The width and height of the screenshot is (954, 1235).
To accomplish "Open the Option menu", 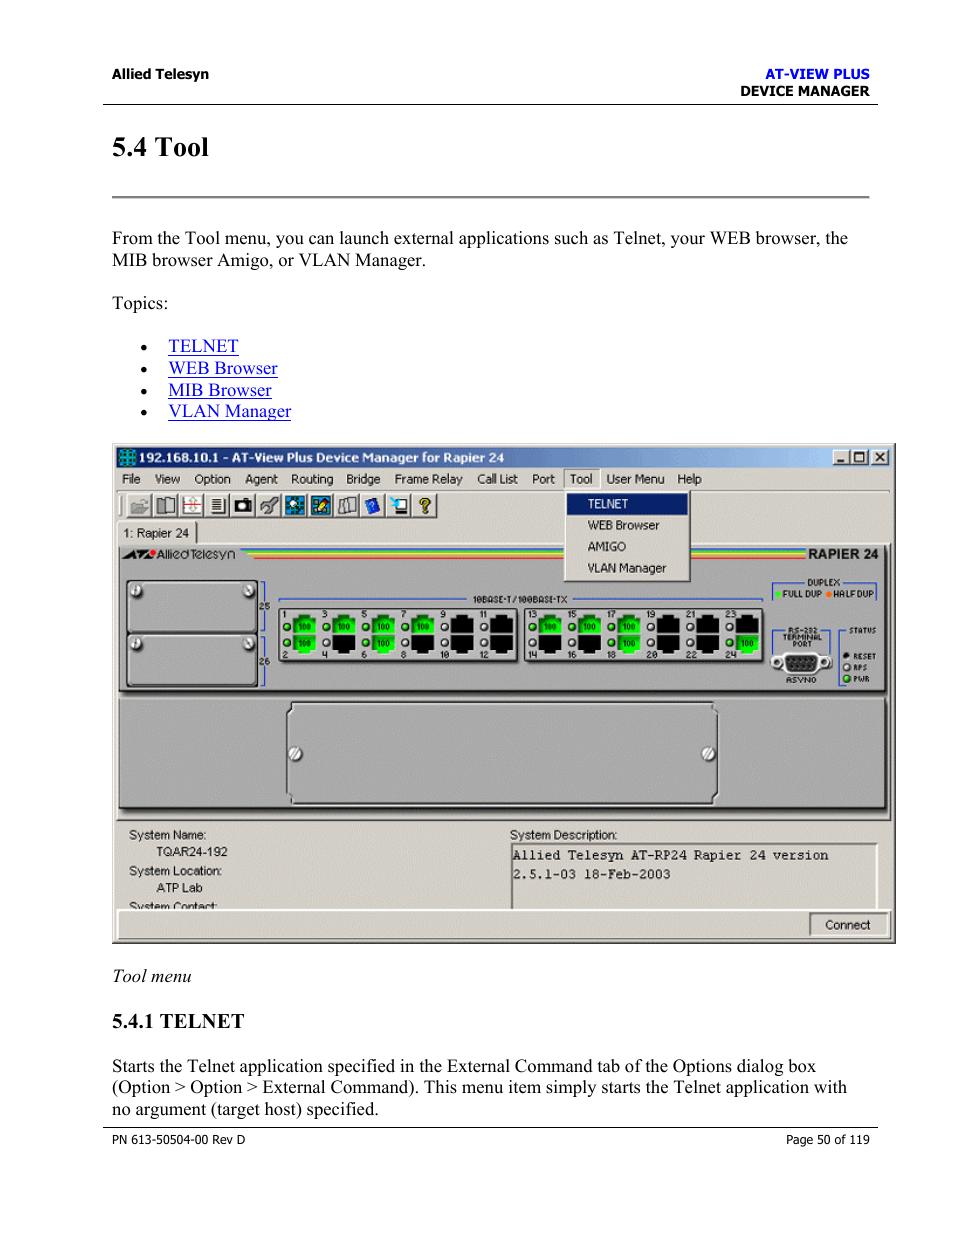I will (x=212, y=479).
